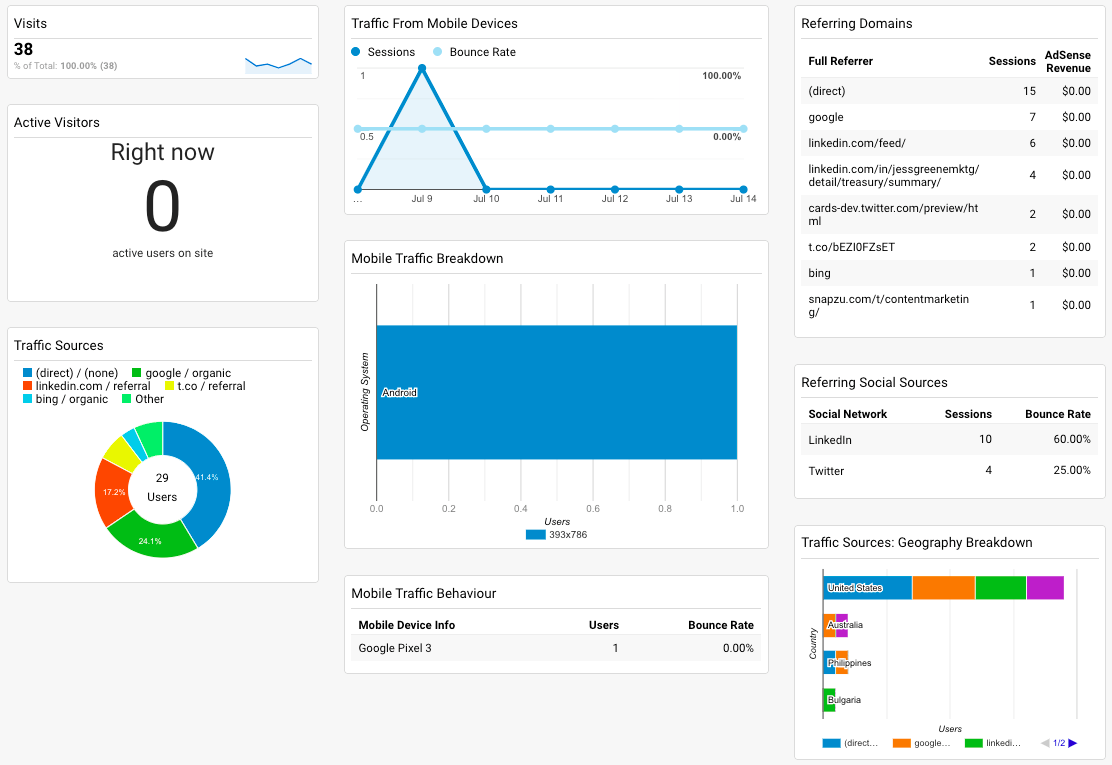Image resolution: width=1112 pixels, height=765 pixels.
Task: Click the Sessions legend dot
Action: click(x=355, y=52)
